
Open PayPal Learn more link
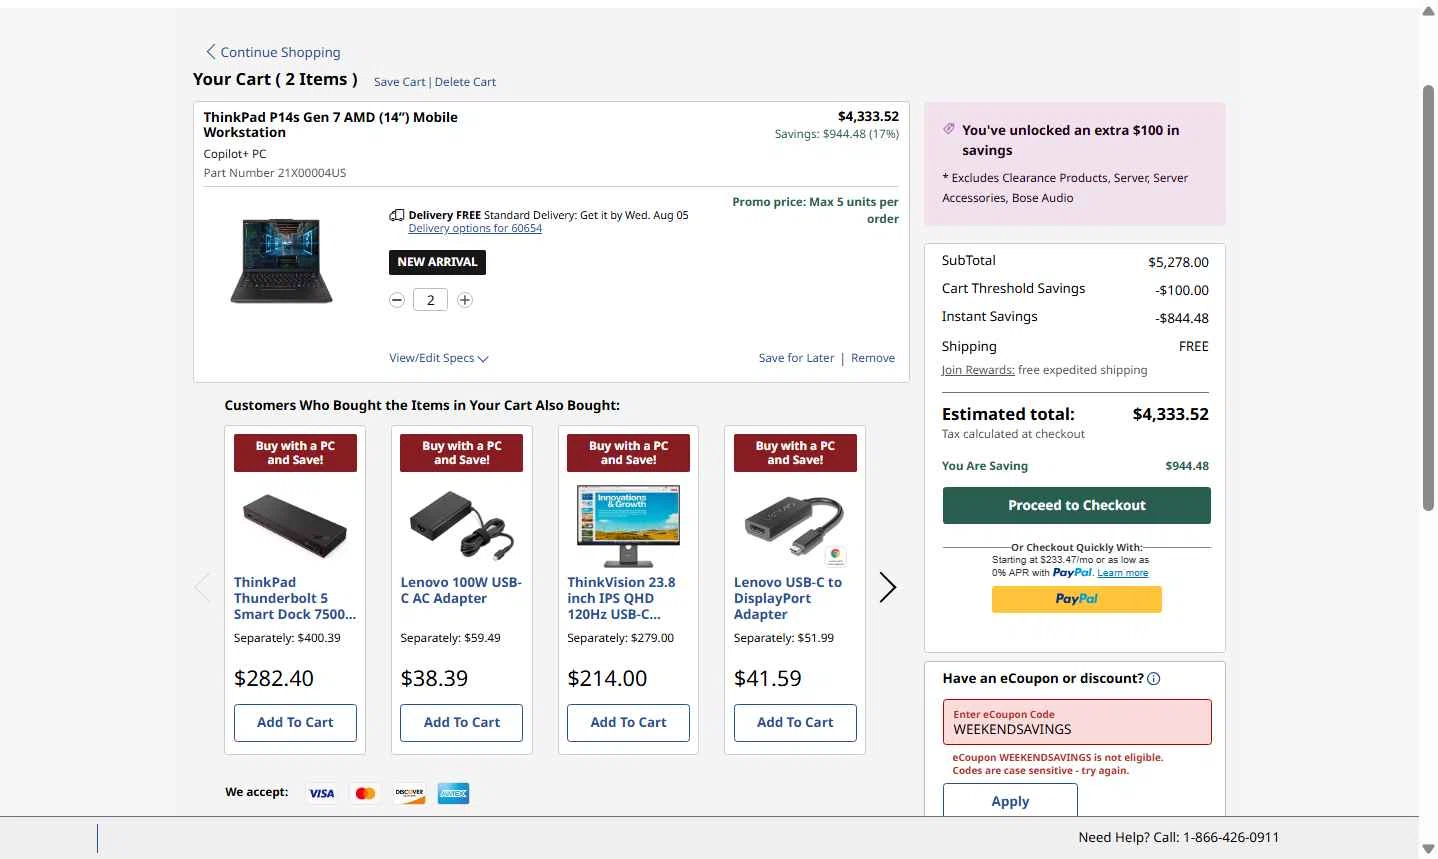click(x=1122, y=573)
